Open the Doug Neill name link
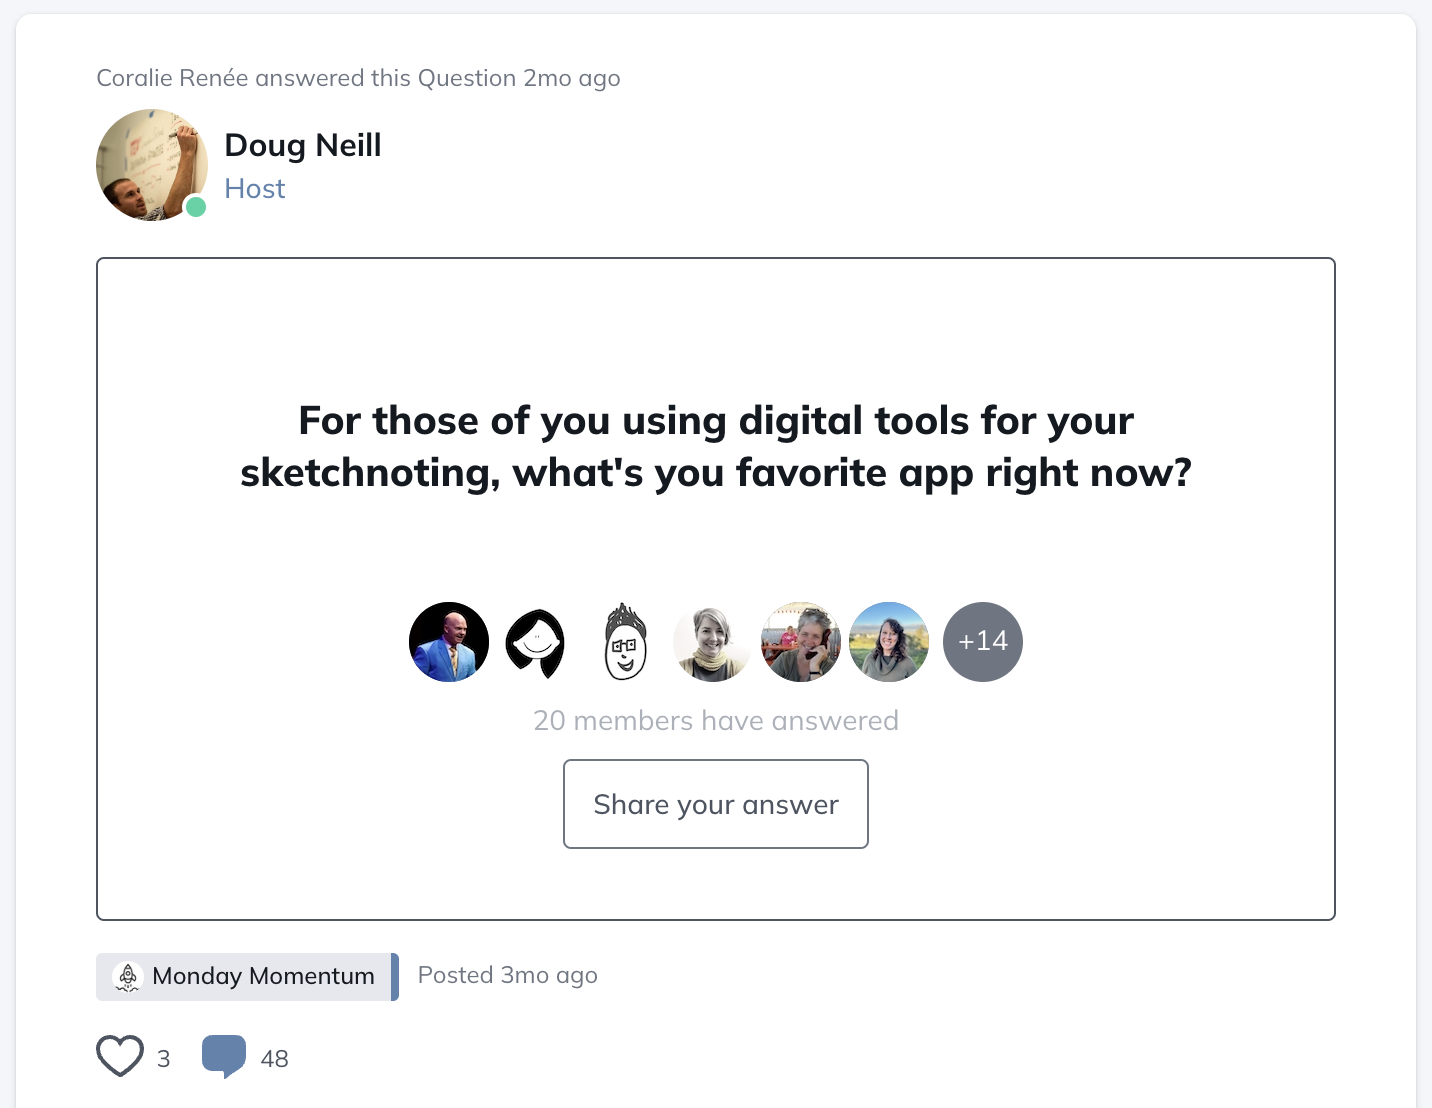 coord(303,145)
